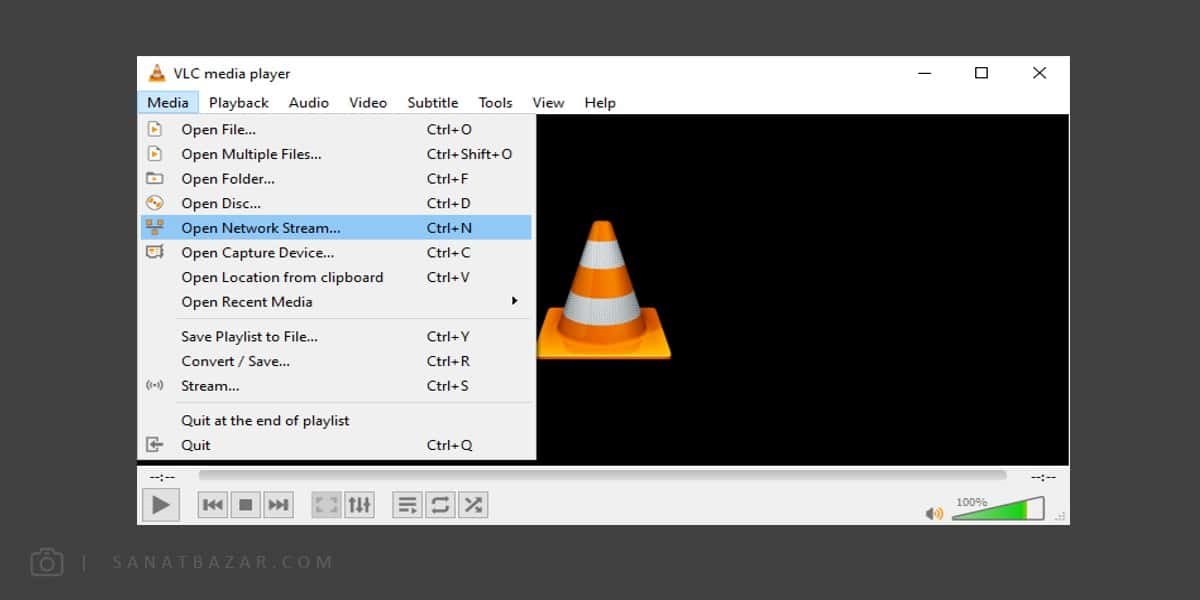Click the Open Folder icon
Image resolution: width=1200 pixels, height=600 pixels.
pos(154,178)
